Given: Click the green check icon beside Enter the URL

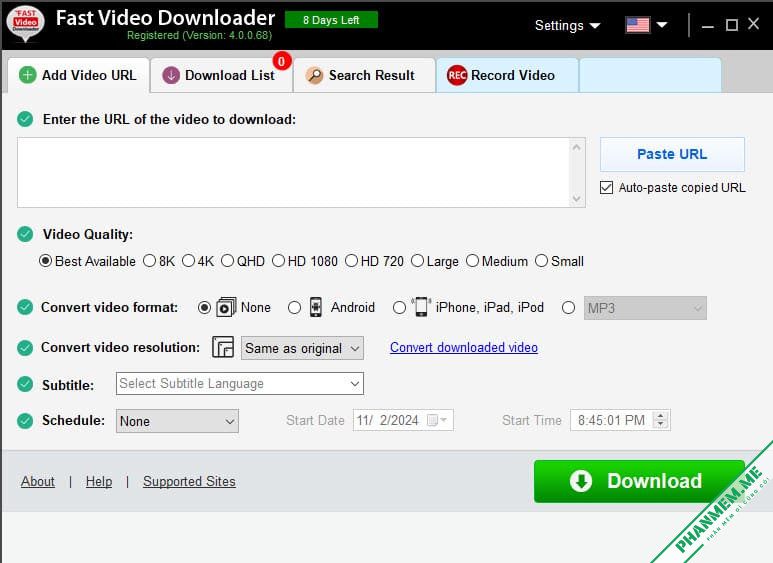Looking at the screenshot, I should [25, 119].
